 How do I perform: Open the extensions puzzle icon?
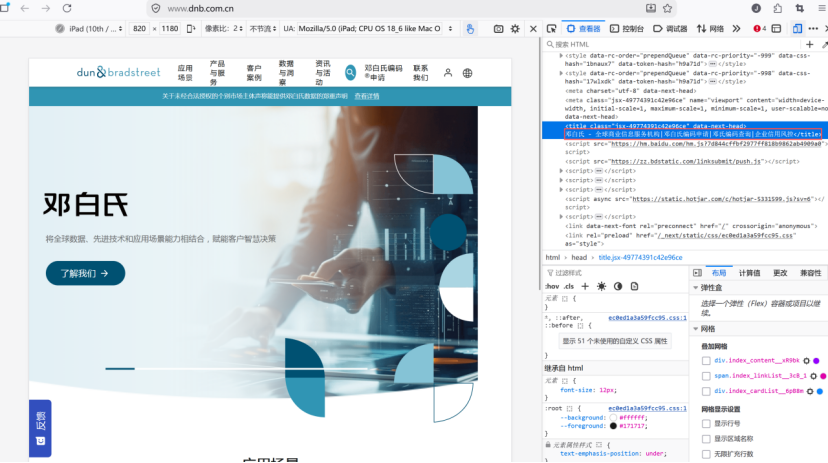click(778, 8)
